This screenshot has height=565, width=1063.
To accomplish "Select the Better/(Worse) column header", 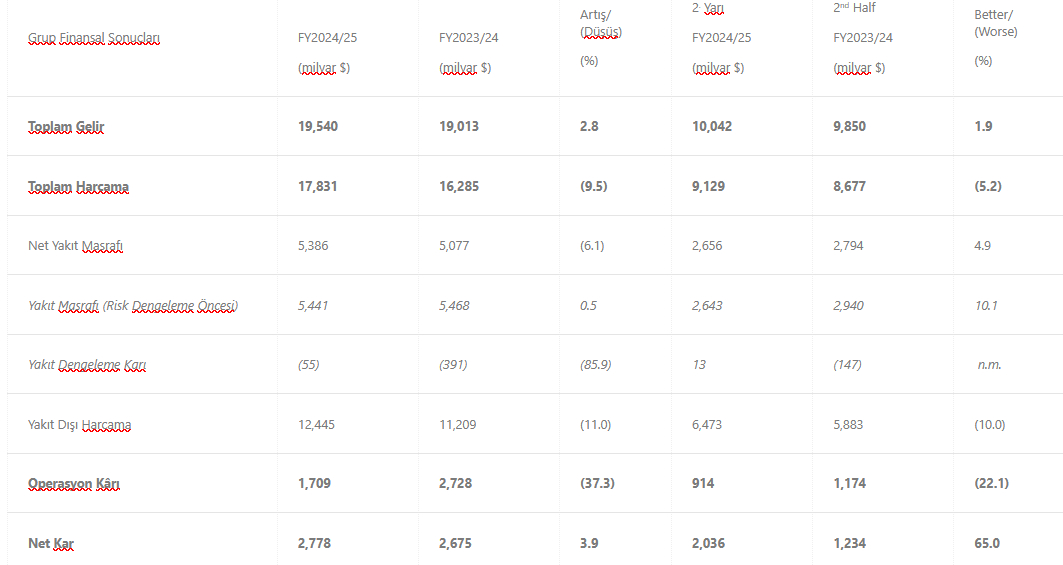I will (996, 23).
